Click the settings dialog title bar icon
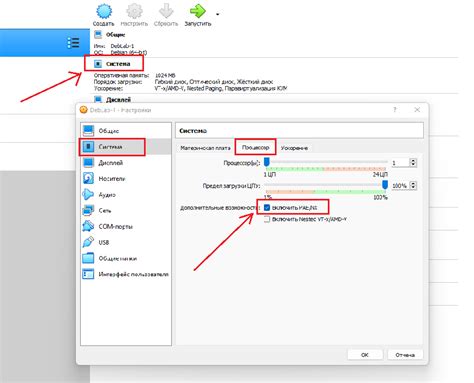Image resolution: width=474 pixels, height=383 pixels. click(x=84, y=110)
